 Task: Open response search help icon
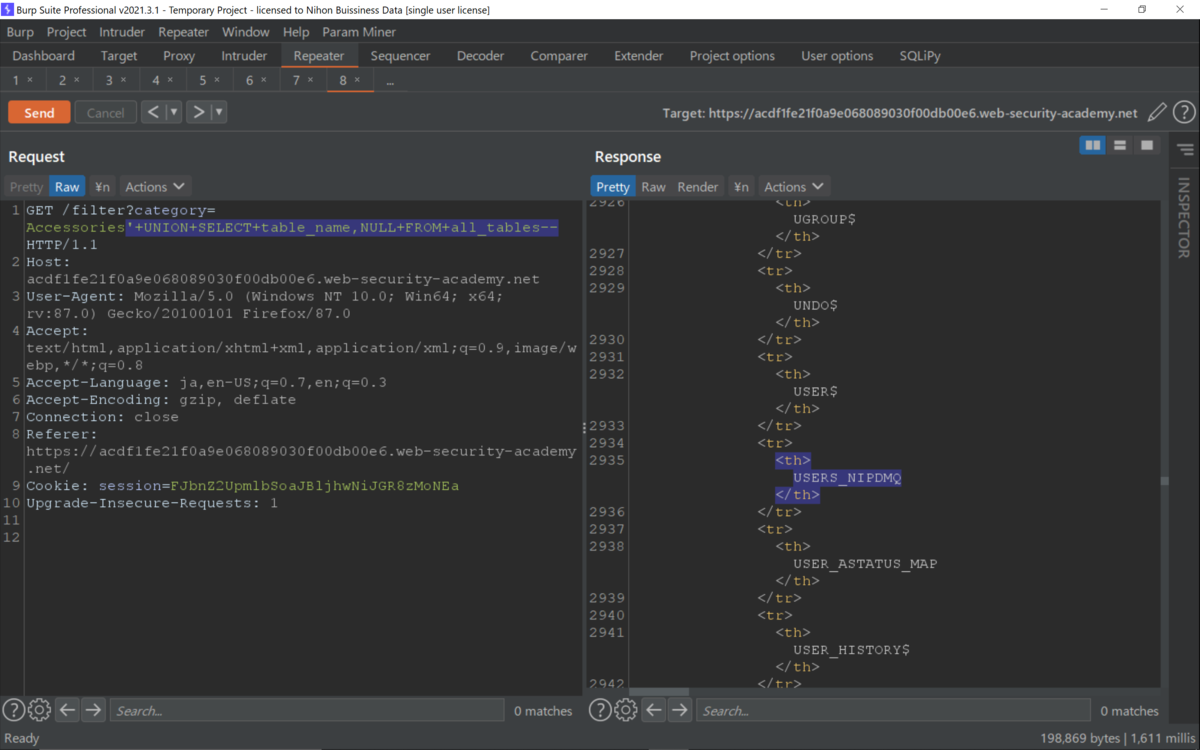(x=599, y=710)
